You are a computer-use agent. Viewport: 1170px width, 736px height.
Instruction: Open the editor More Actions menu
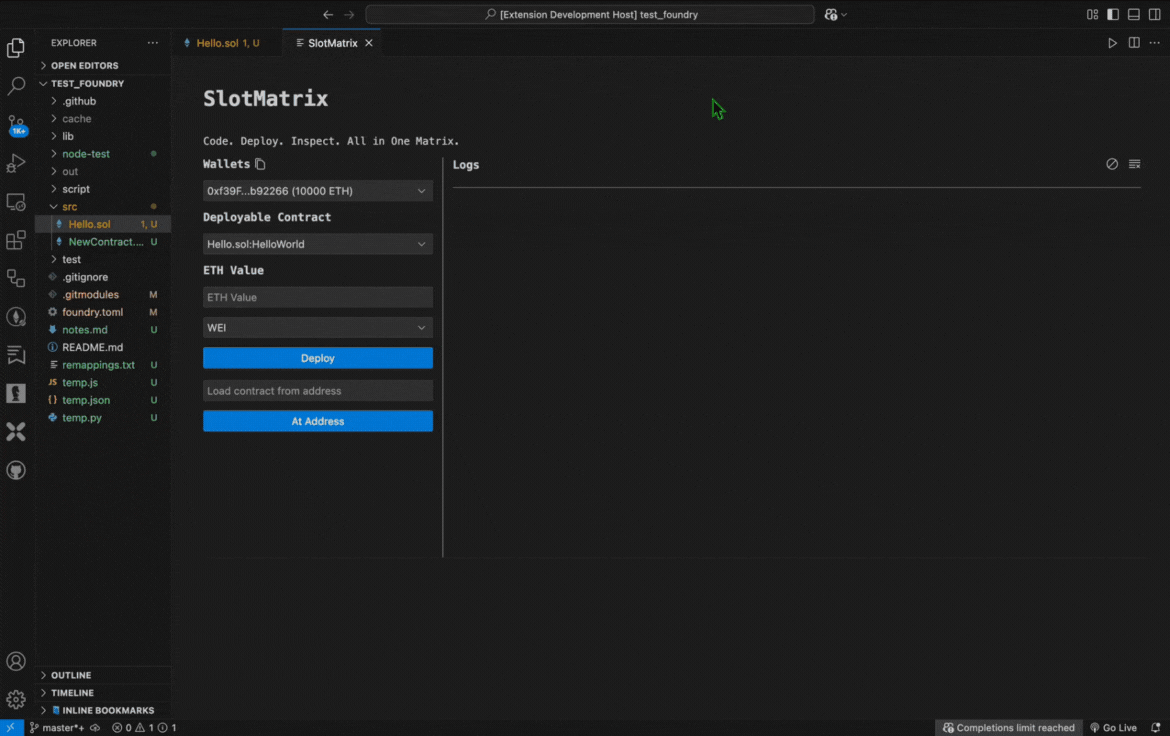click(x=1154, y=43)
